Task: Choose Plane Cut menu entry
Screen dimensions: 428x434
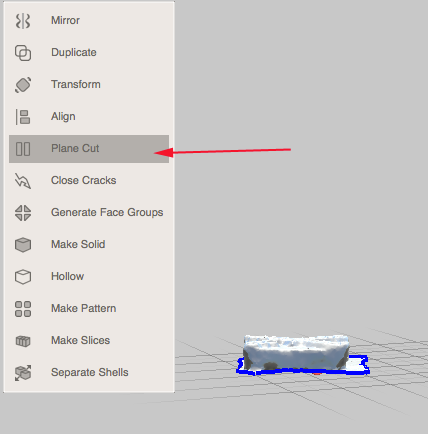Action: coord(89,149)
